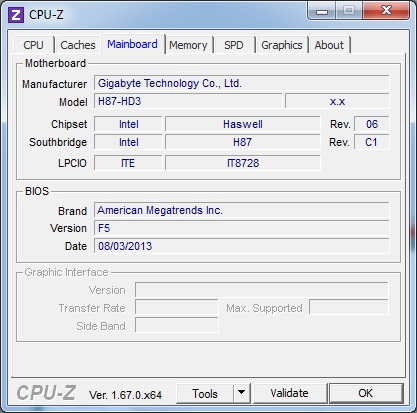Screen dimensions: 417x413
Task: Select the LPCIO chip IT8728
Action: pyautogui.click(x=243, y=163)
